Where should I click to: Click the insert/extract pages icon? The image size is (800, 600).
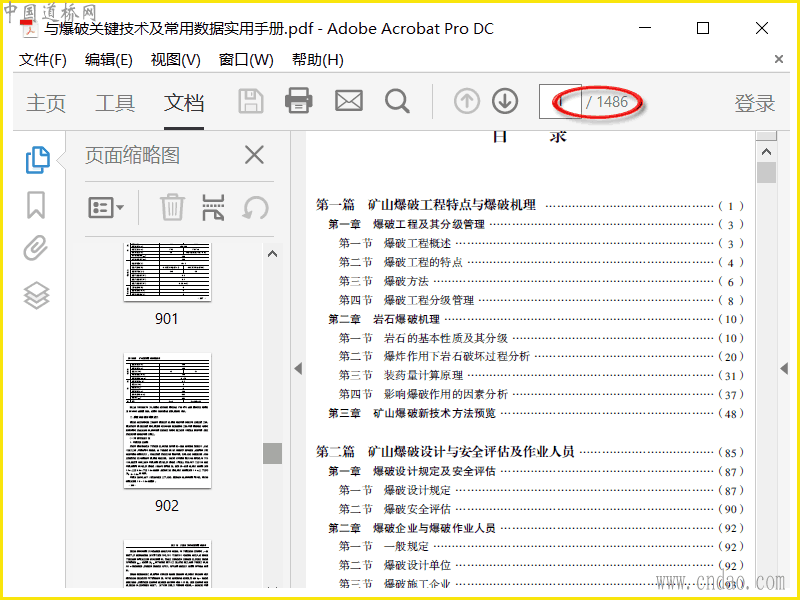click(213, 207)
